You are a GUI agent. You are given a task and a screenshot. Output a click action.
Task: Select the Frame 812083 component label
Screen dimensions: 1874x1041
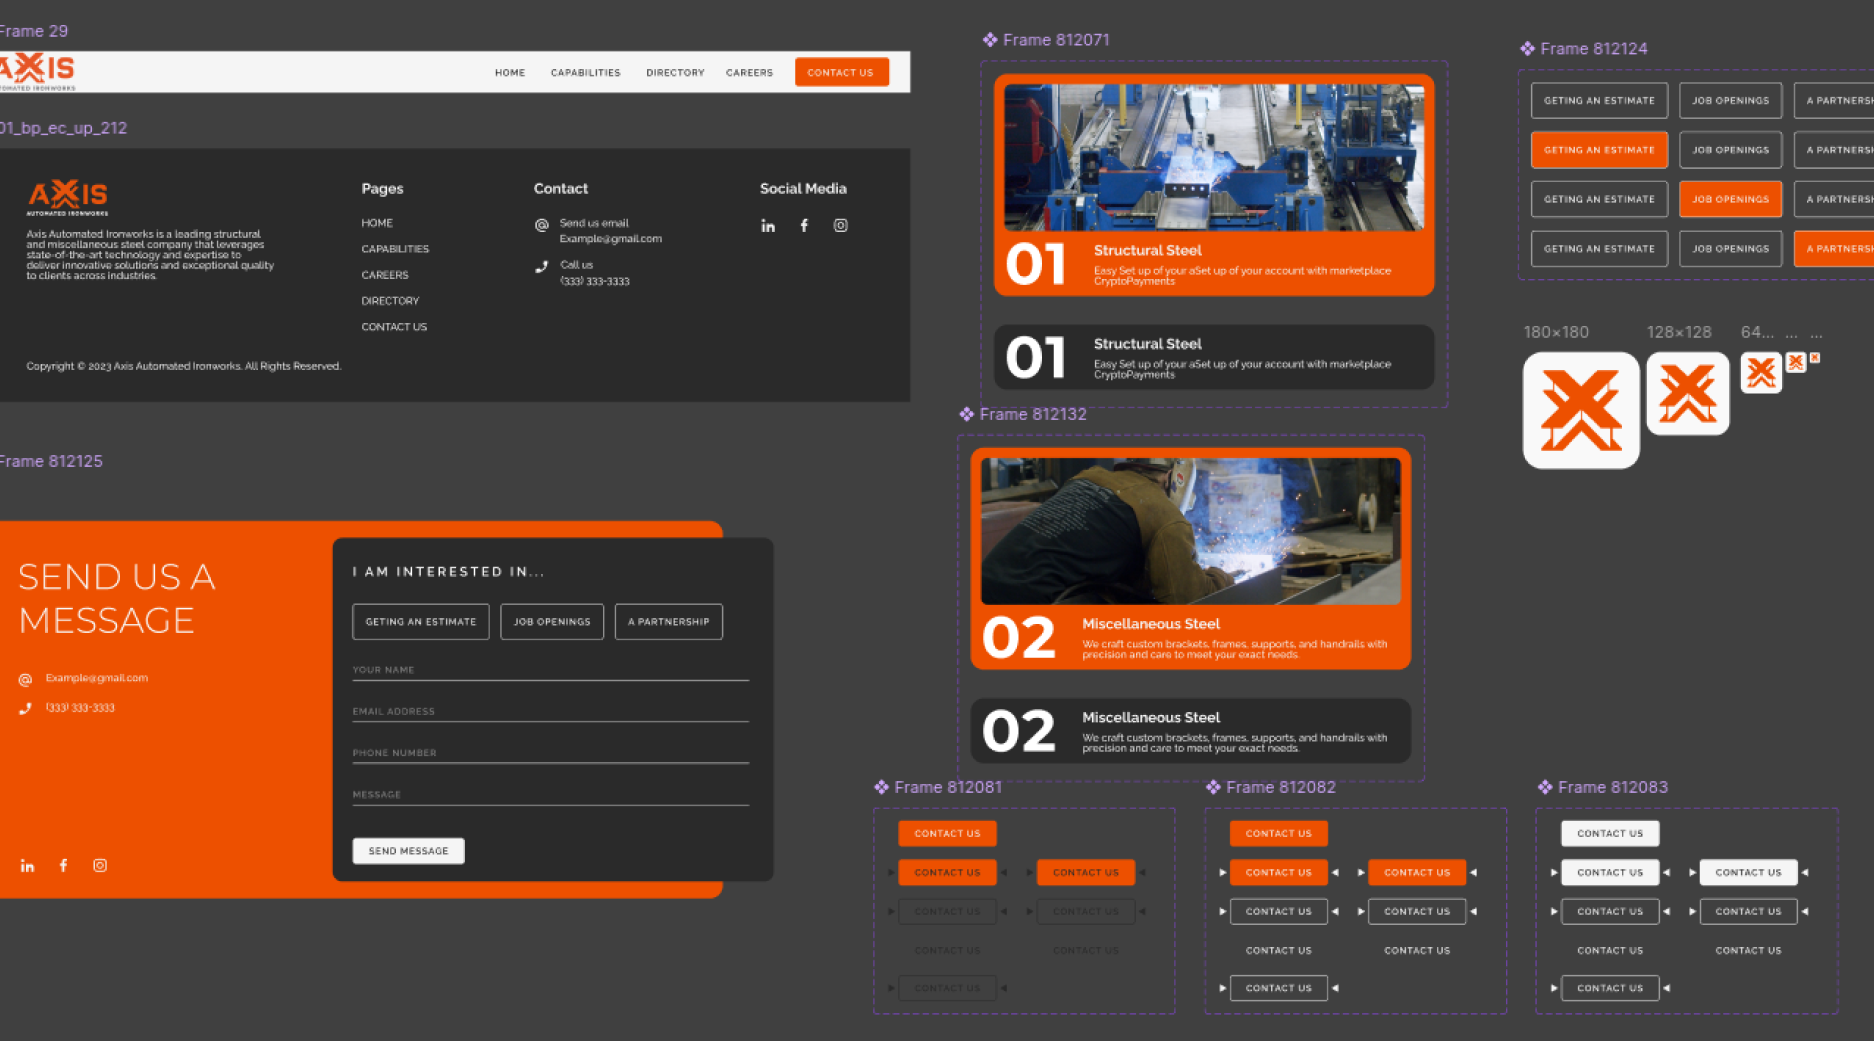point(1612,787)
